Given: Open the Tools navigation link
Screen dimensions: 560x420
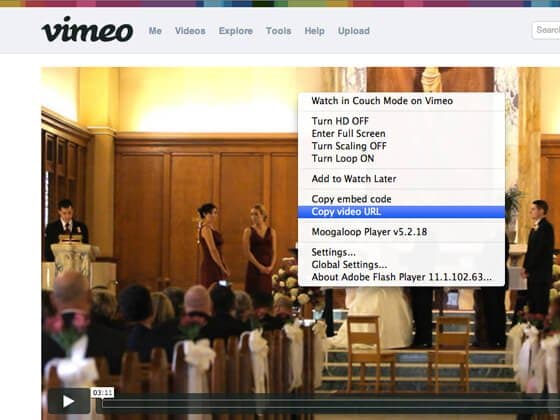Looking at the screenshot, I should tap(279, 31).
